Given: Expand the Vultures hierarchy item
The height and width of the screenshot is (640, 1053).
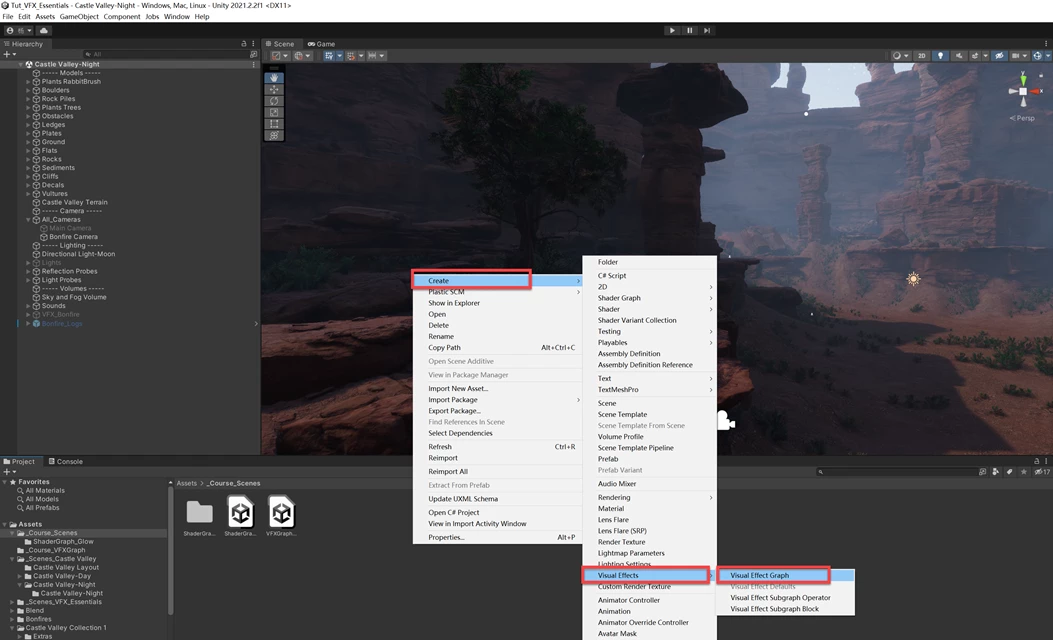Looking at the screenshot, I should [28, 194].
